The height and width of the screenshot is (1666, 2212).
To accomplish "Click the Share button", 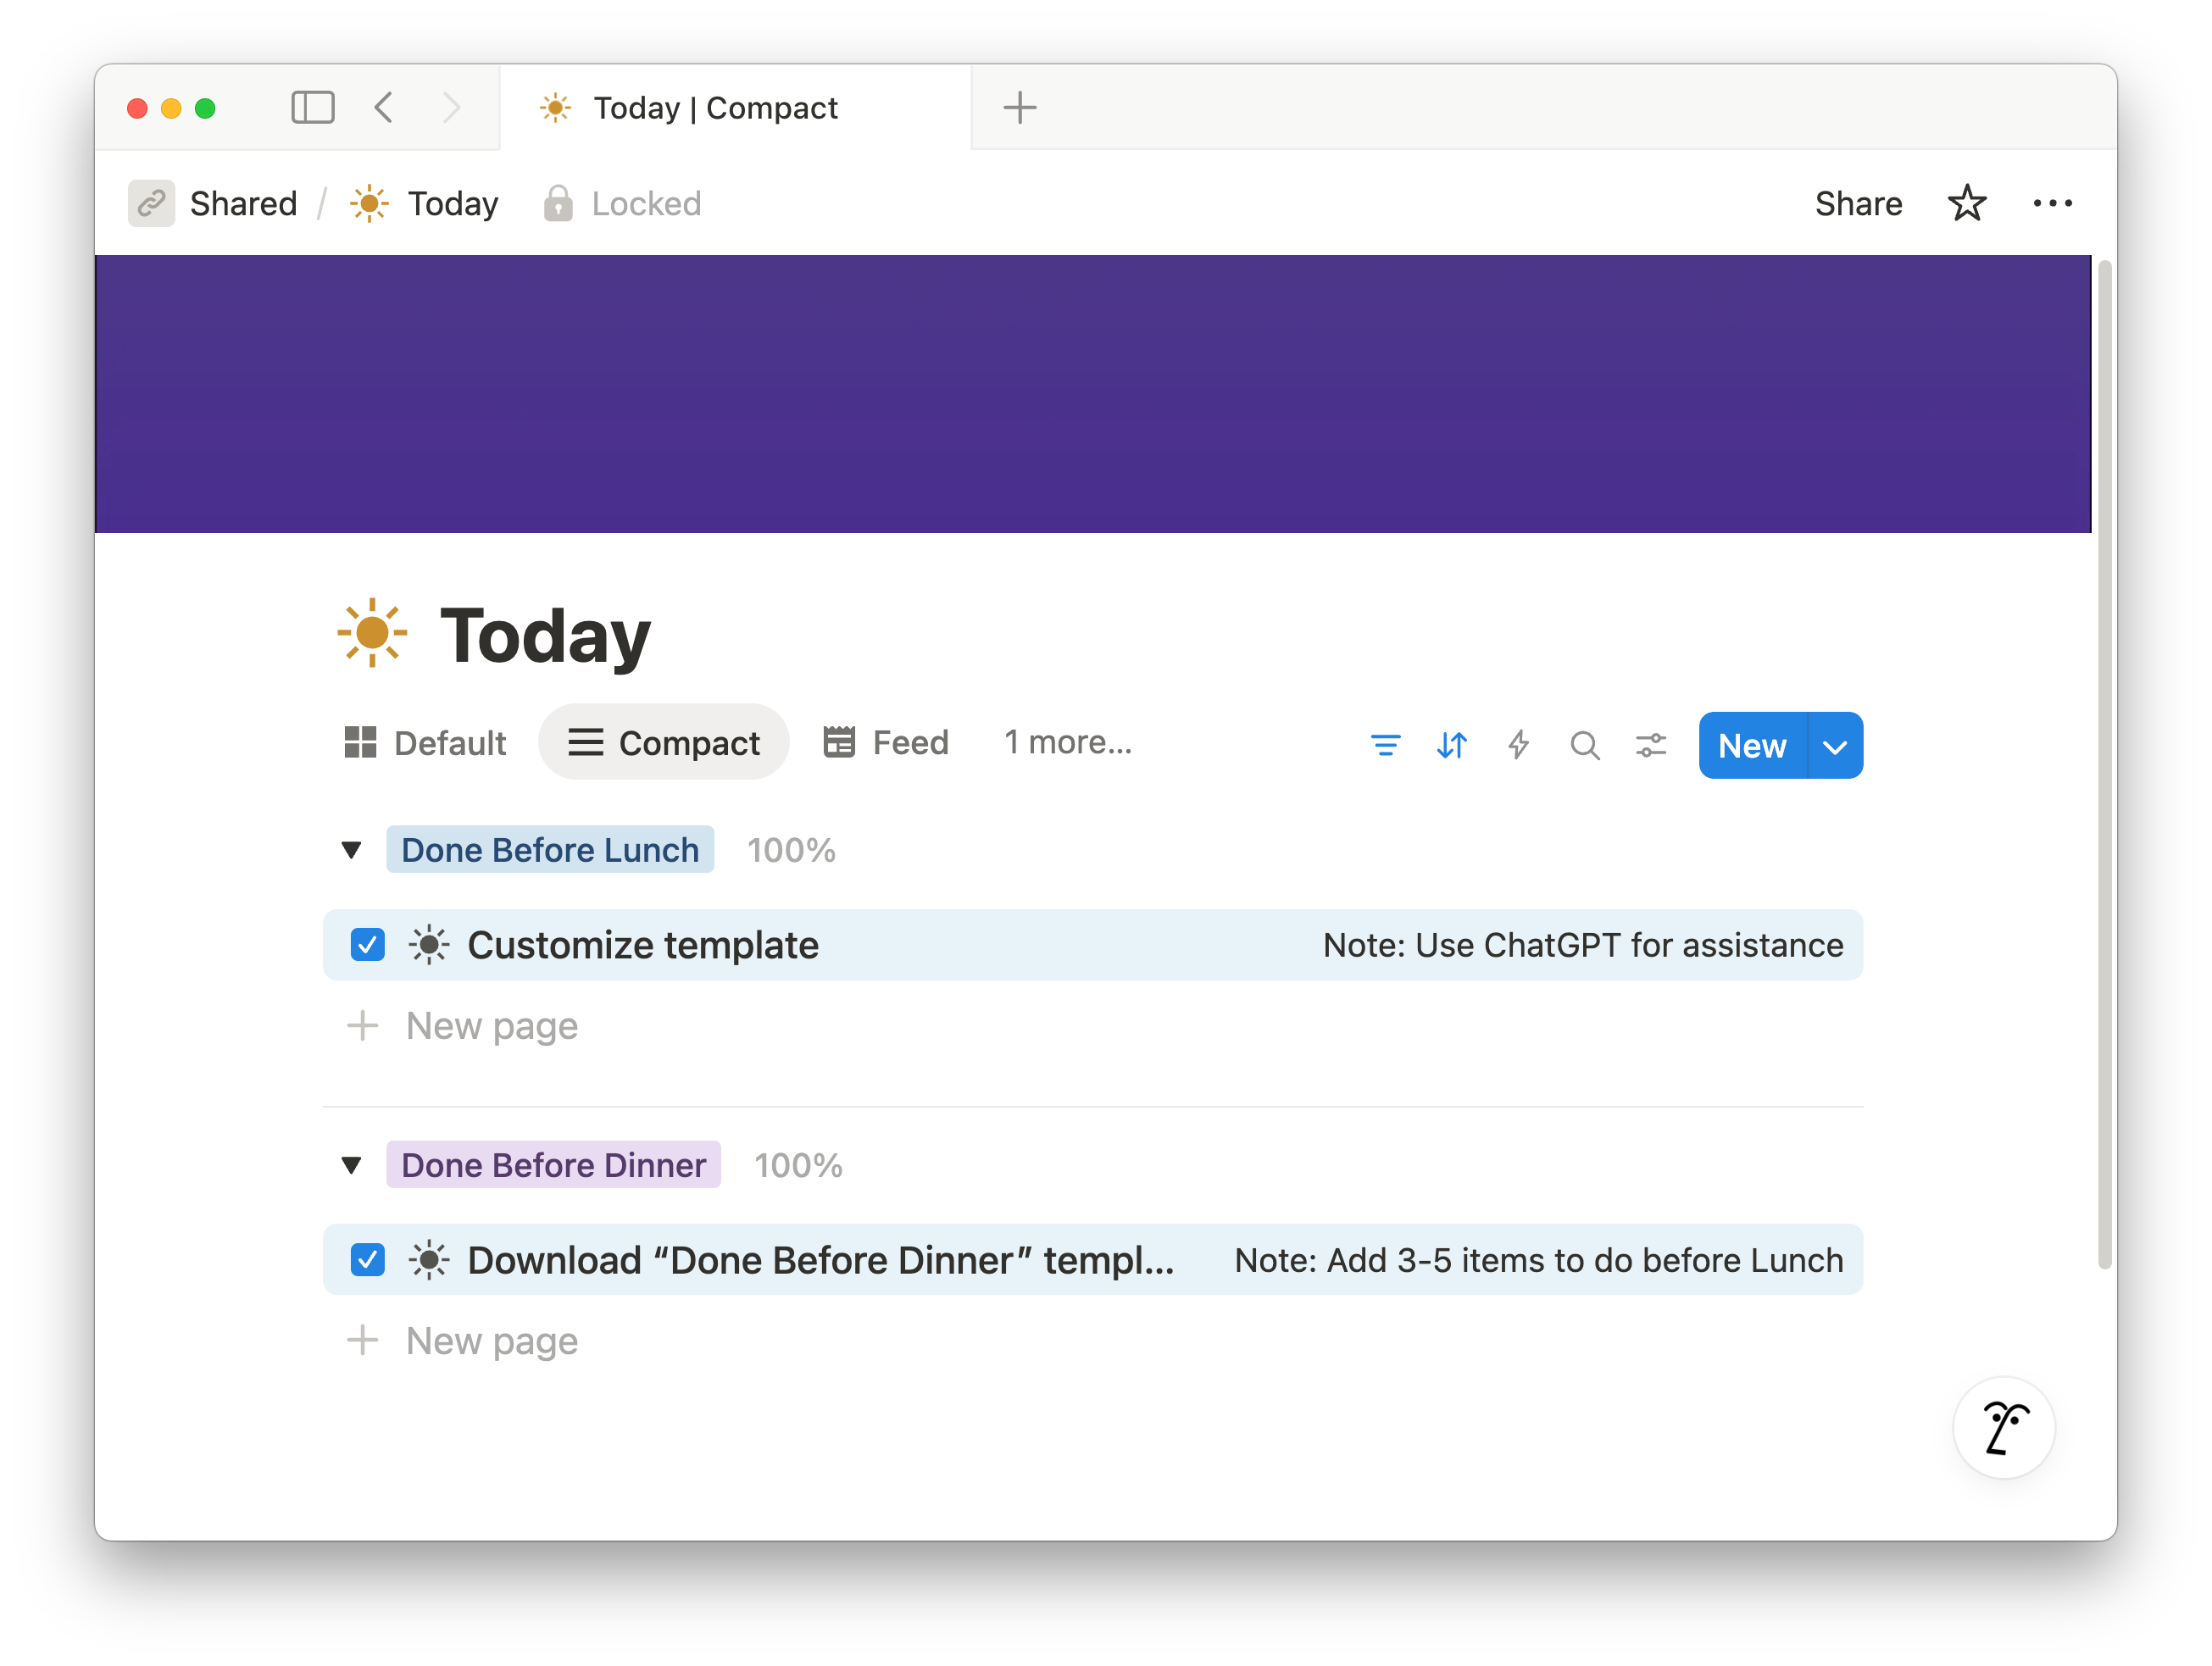I will (1858, 203).
